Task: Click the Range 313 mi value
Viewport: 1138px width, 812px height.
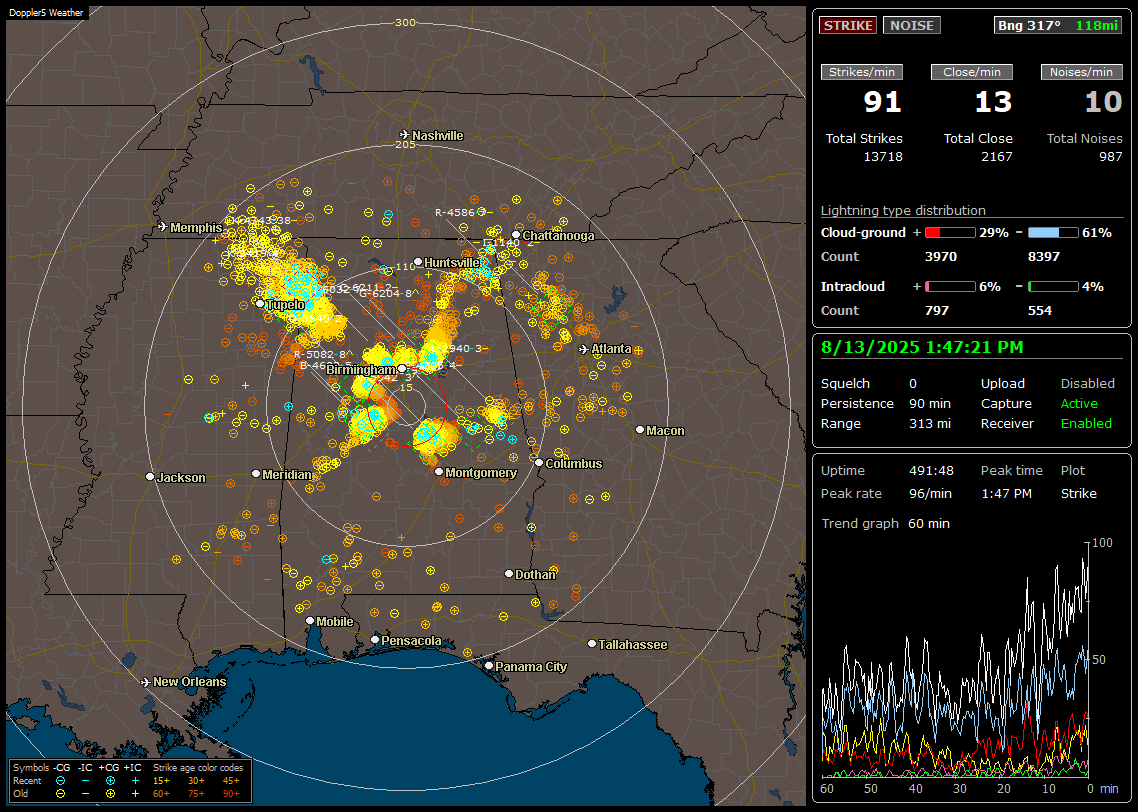Action: (930, 423)
